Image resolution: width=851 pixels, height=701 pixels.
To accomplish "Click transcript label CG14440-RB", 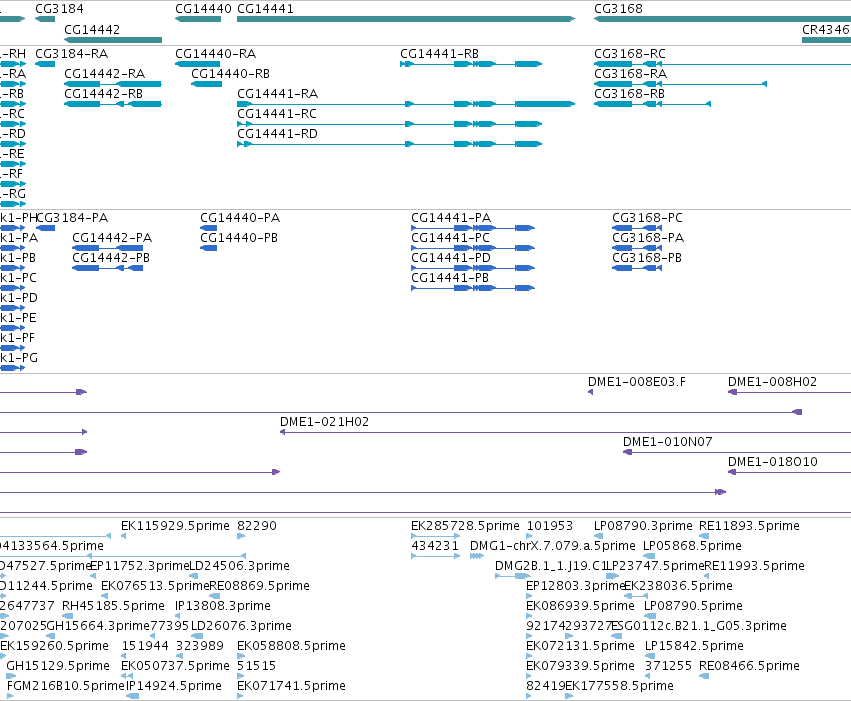I will 230,74.
